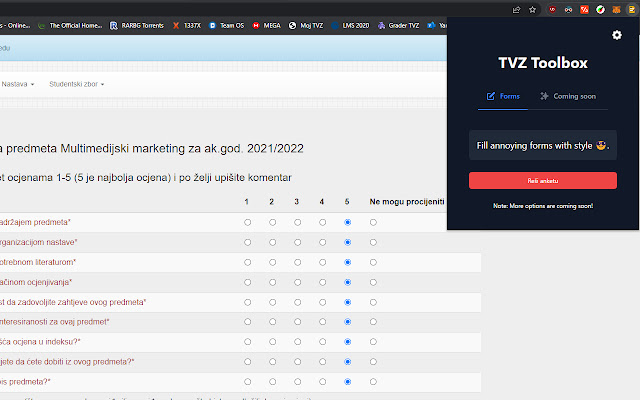Select rating 4 for 'zadovoljite zahtjeve ovog predmeta' row
Image resolution: width=640 pixels, height=400 pixels.
[x=322, y=302]
